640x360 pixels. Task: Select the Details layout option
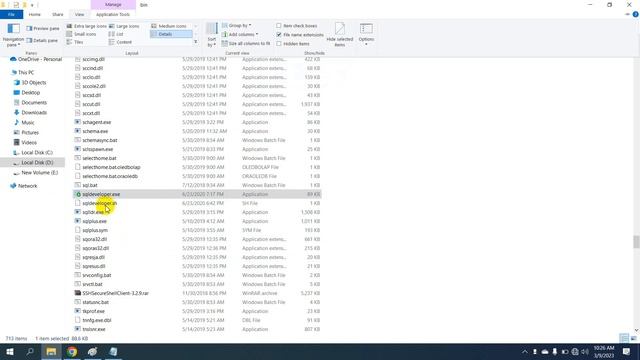tap(171, 34)
